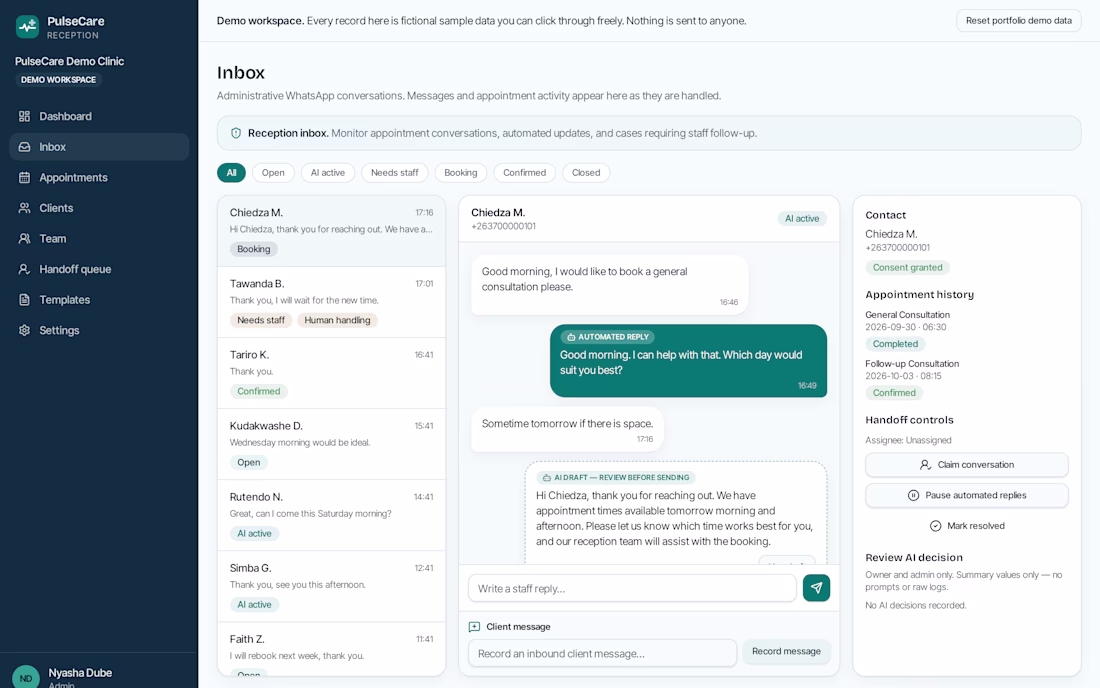
Task: Click the Inbox tray icon in sidebar
Action: (x=25, y=147)
